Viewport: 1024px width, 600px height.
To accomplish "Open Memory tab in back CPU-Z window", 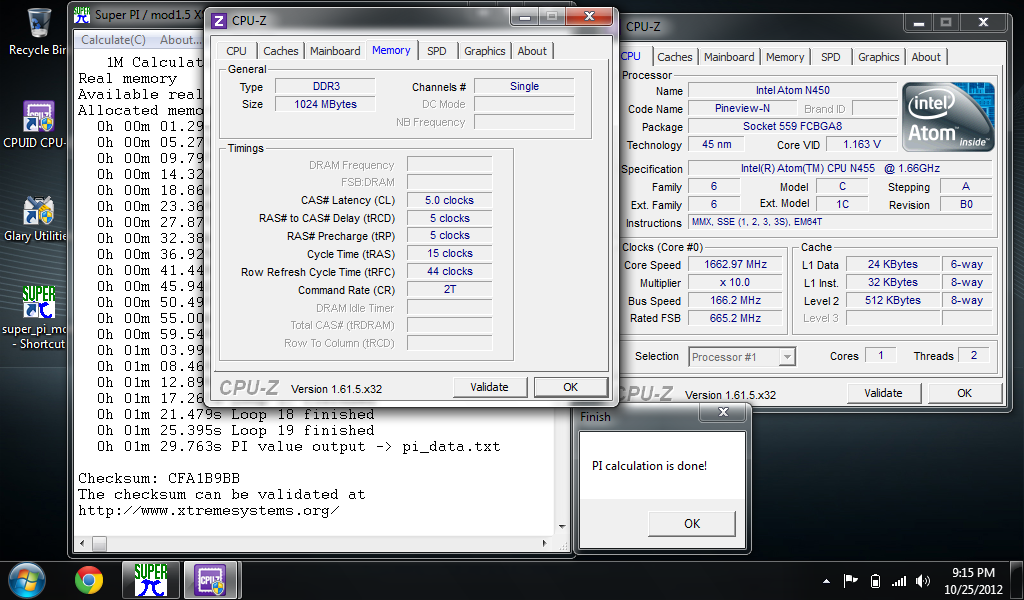I will pyautogui.click(x=785, y=57).
